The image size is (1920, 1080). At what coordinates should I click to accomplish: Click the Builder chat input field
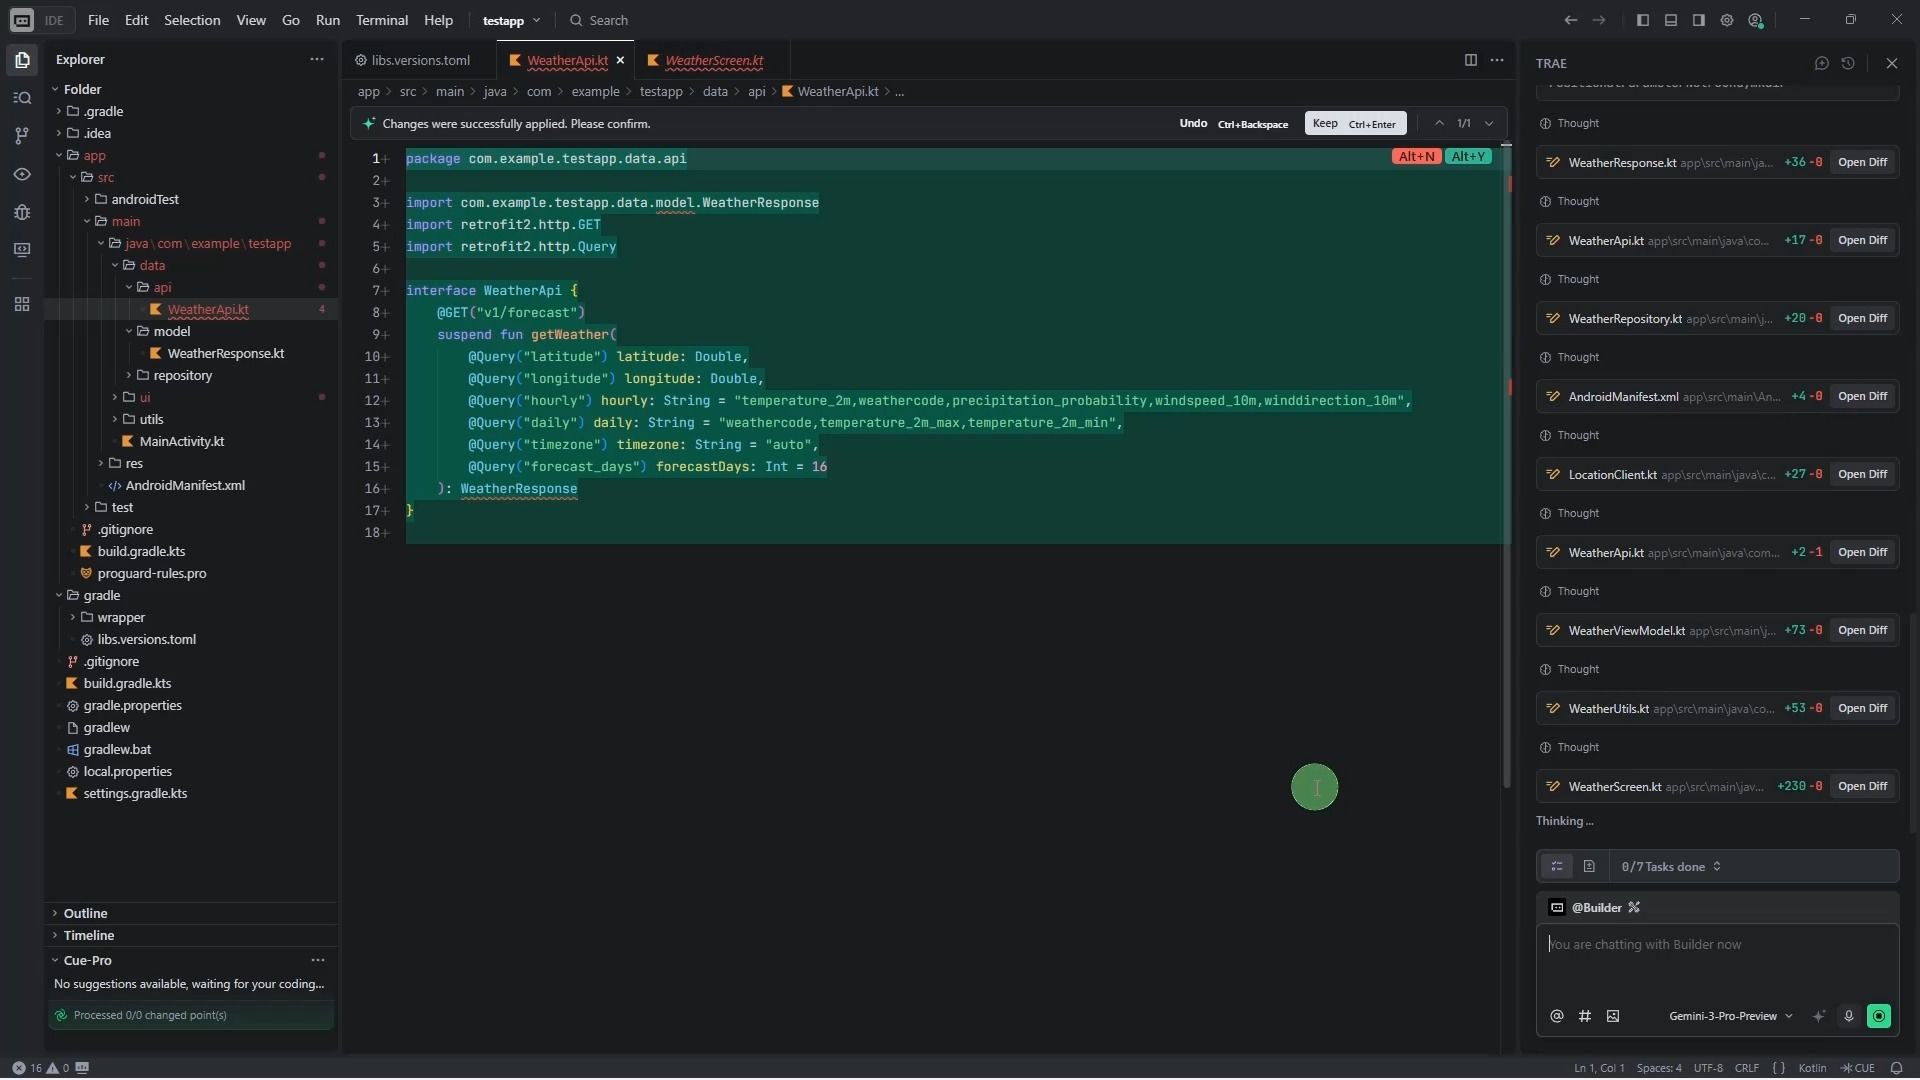pyautogui.click(x=1716, y=960)
